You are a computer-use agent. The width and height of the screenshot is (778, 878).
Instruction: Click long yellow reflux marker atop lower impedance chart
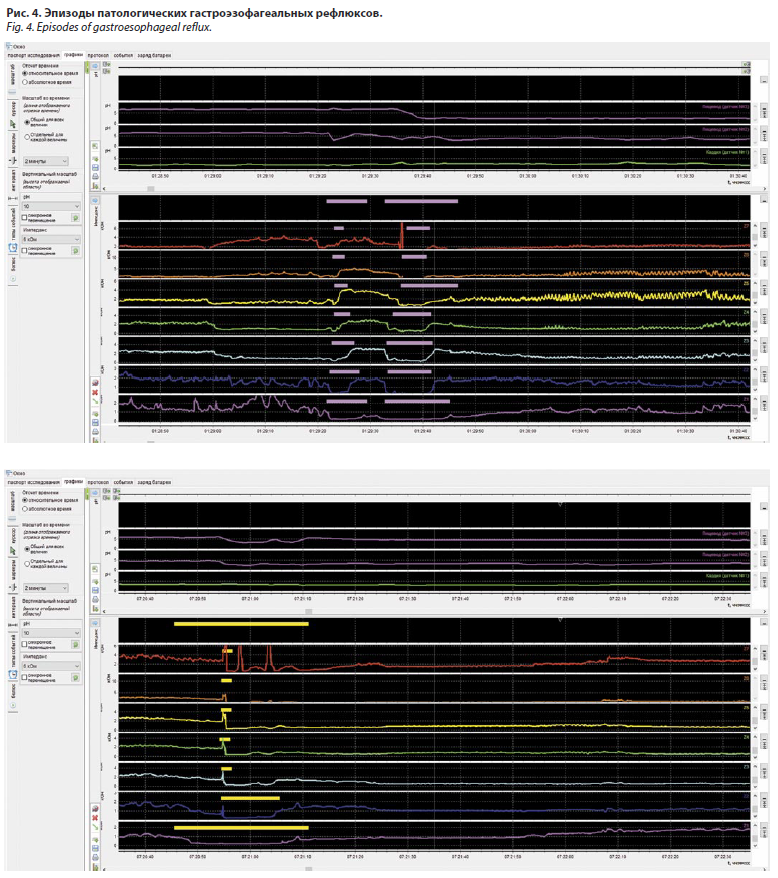click(241, 624)
